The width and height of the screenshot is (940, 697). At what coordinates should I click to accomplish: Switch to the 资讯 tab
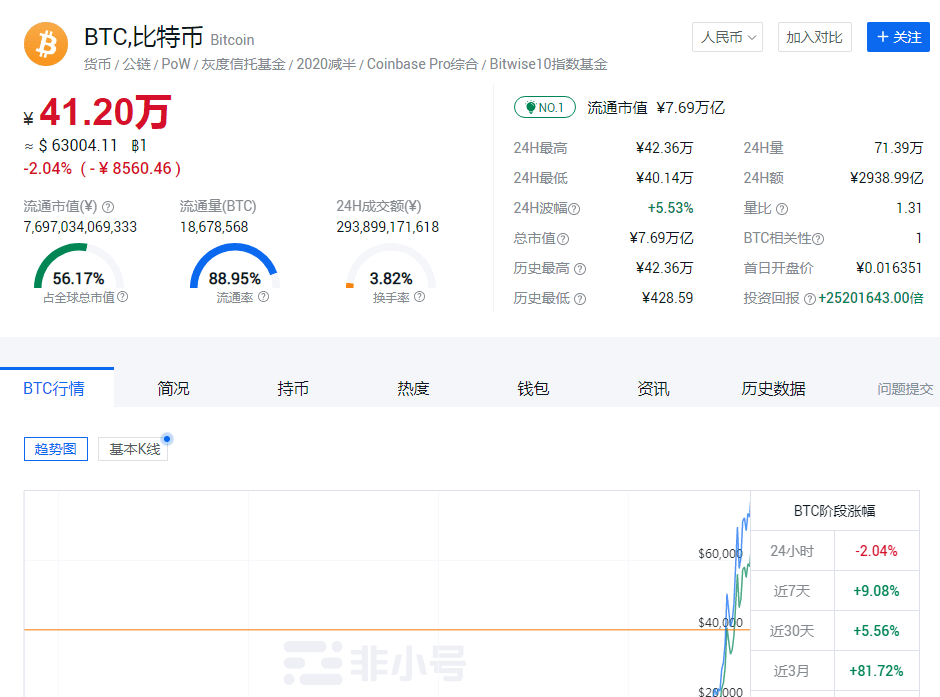653,389
